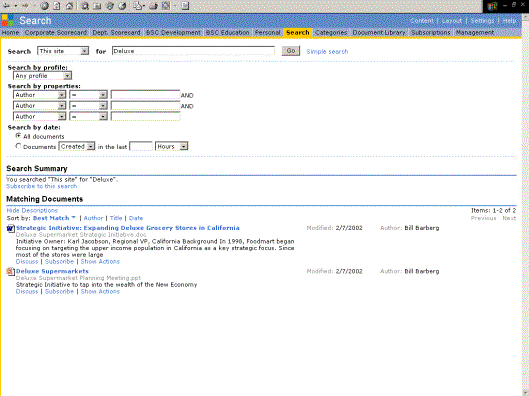Click the Print toolbar icon
The width and height of the screenshot is (529, 396).
(154, 6)
